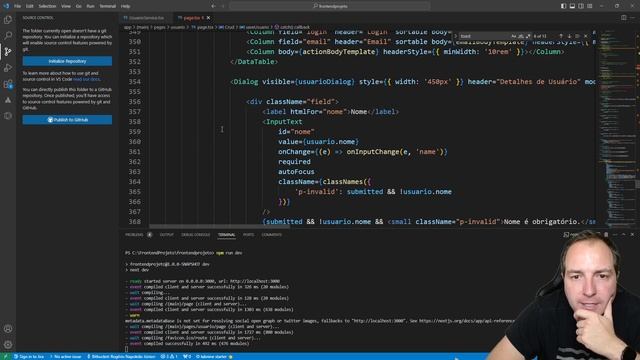Go to previous match in find widget
Viewport: 640px width, 360px height.
[x=561, y=36]
